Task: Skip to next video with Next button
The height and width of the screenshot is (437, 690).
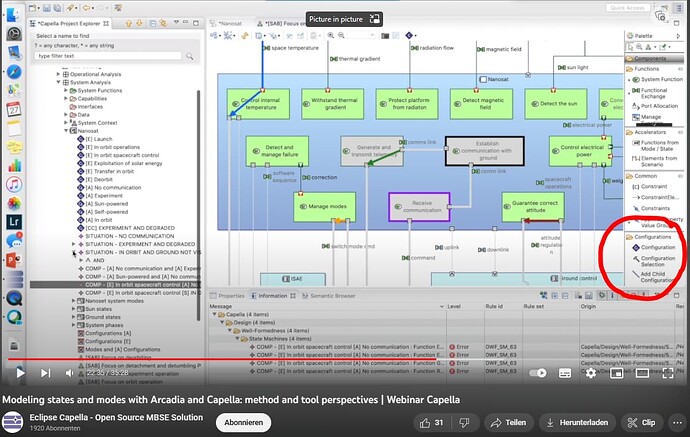Action: coord(45,373)
